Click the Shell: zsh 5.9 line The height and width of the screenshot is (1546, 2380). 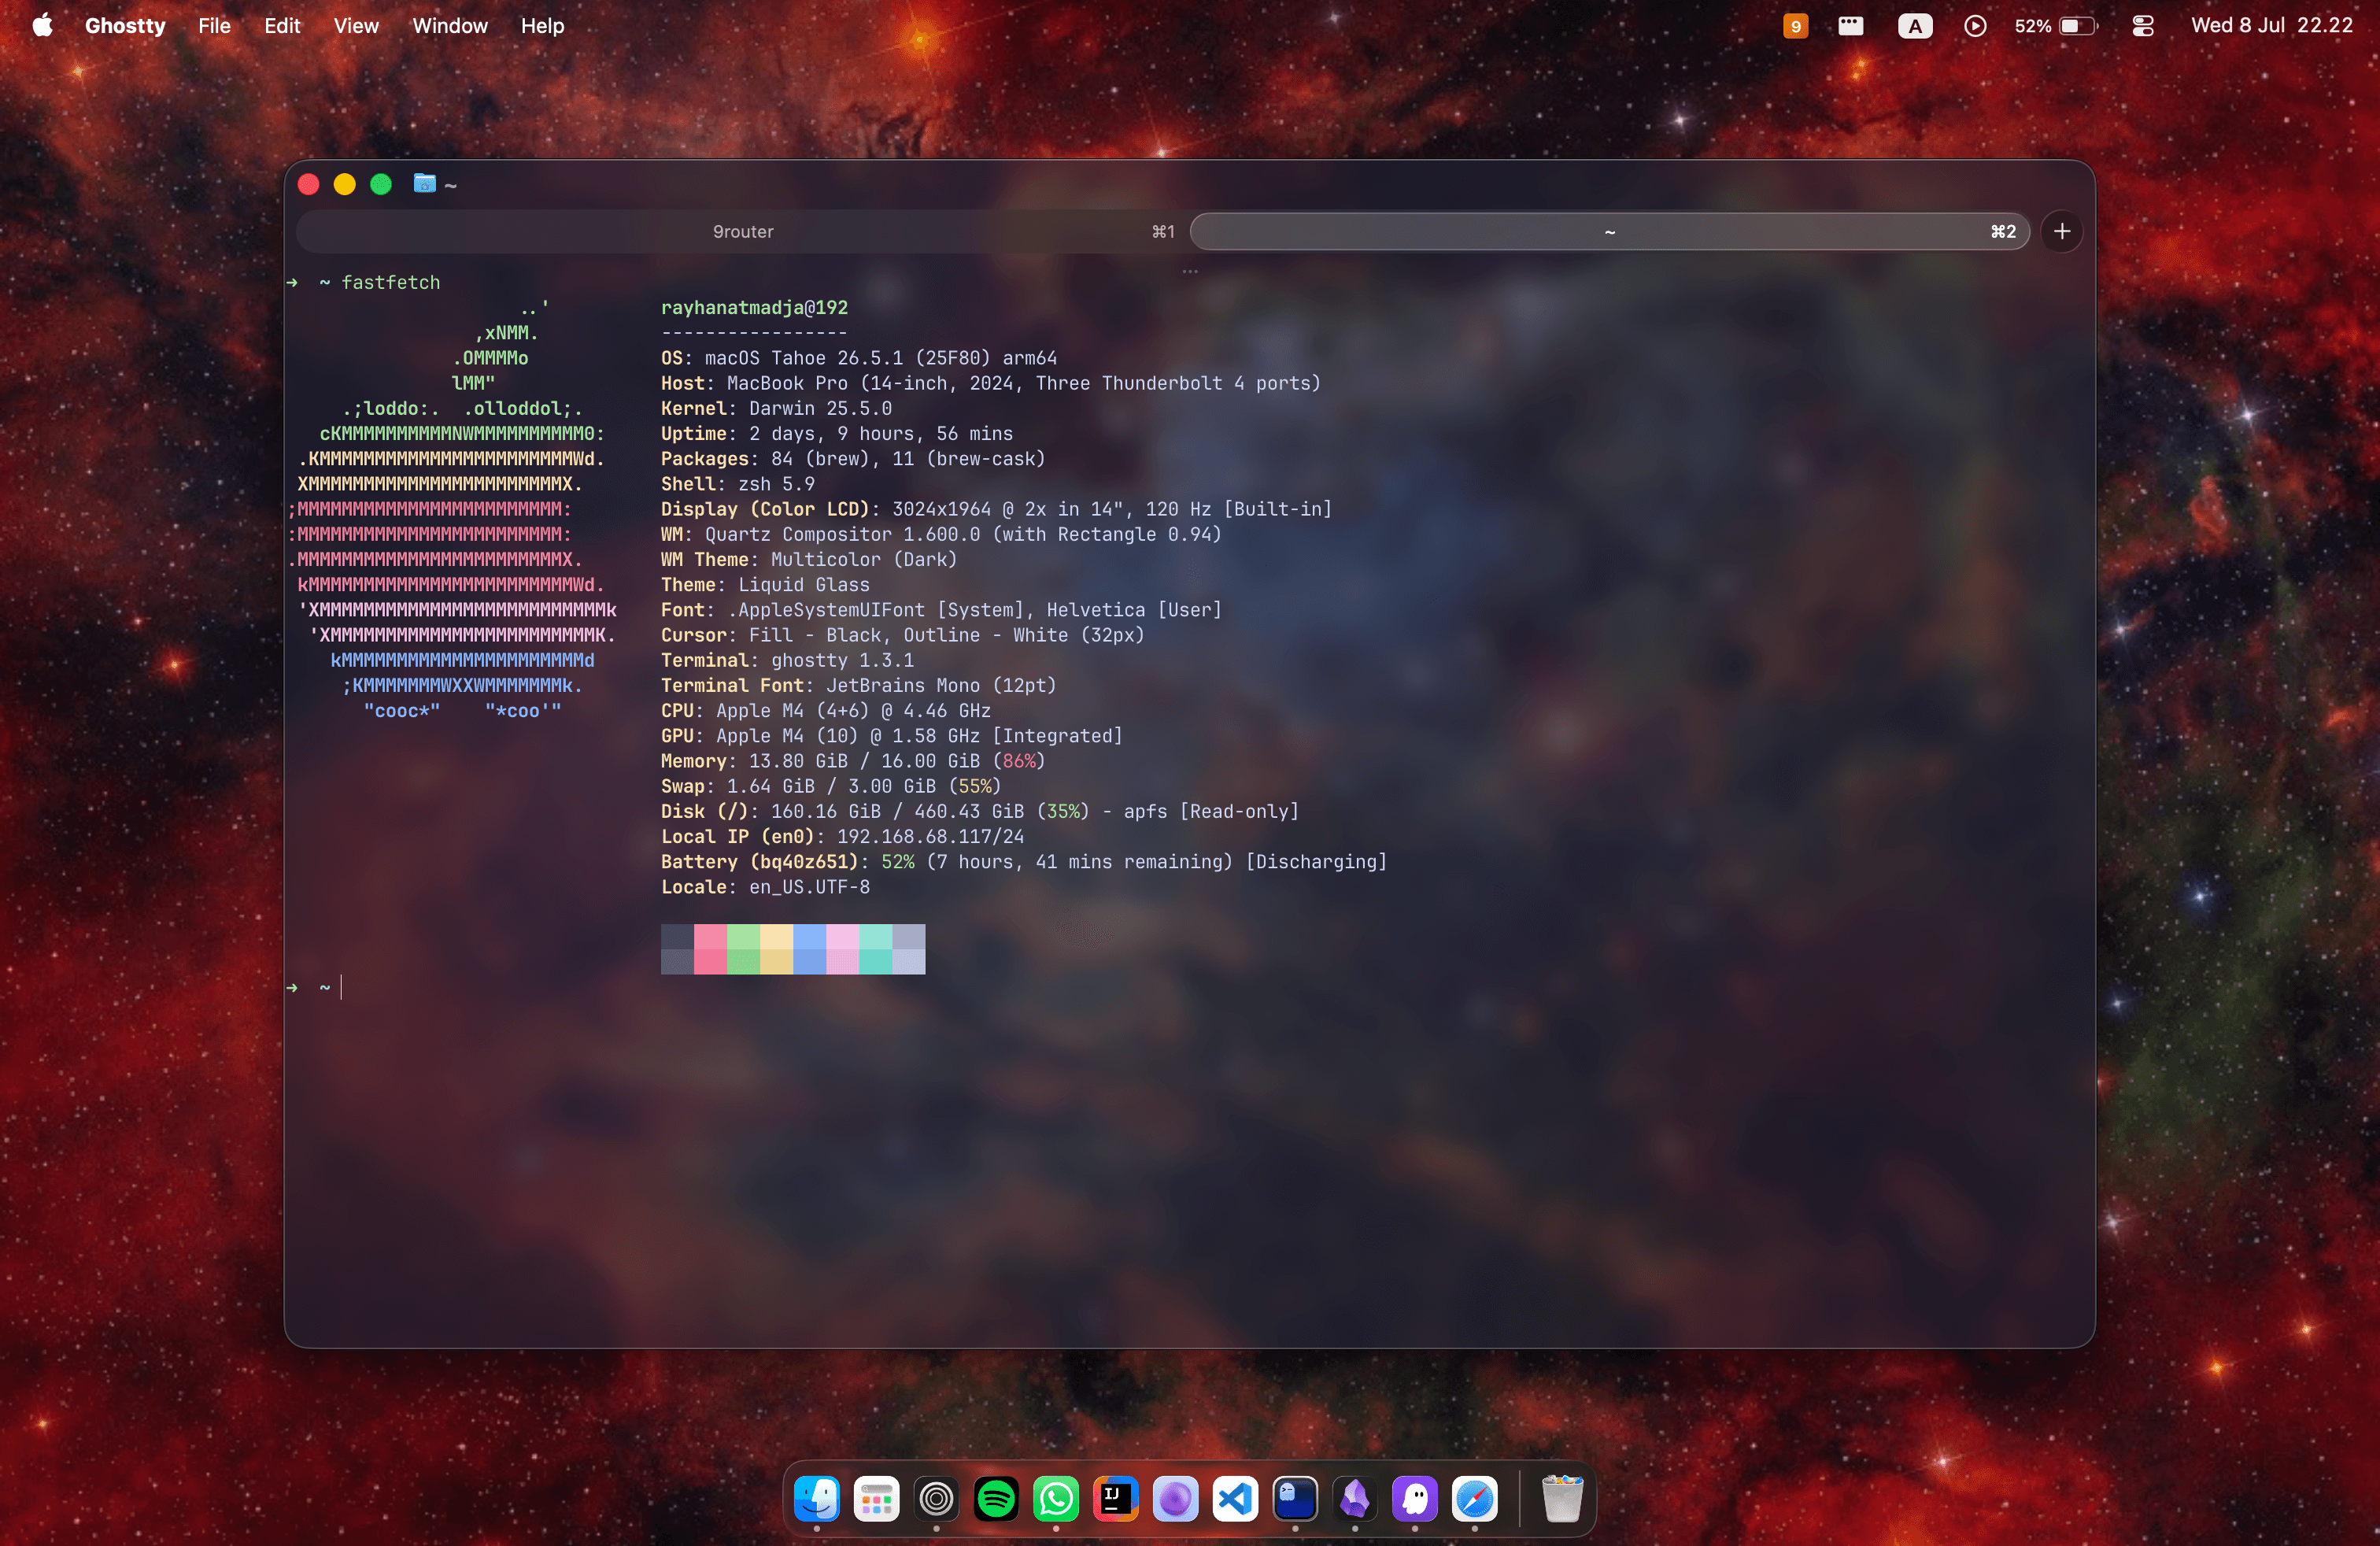point(738,484)
